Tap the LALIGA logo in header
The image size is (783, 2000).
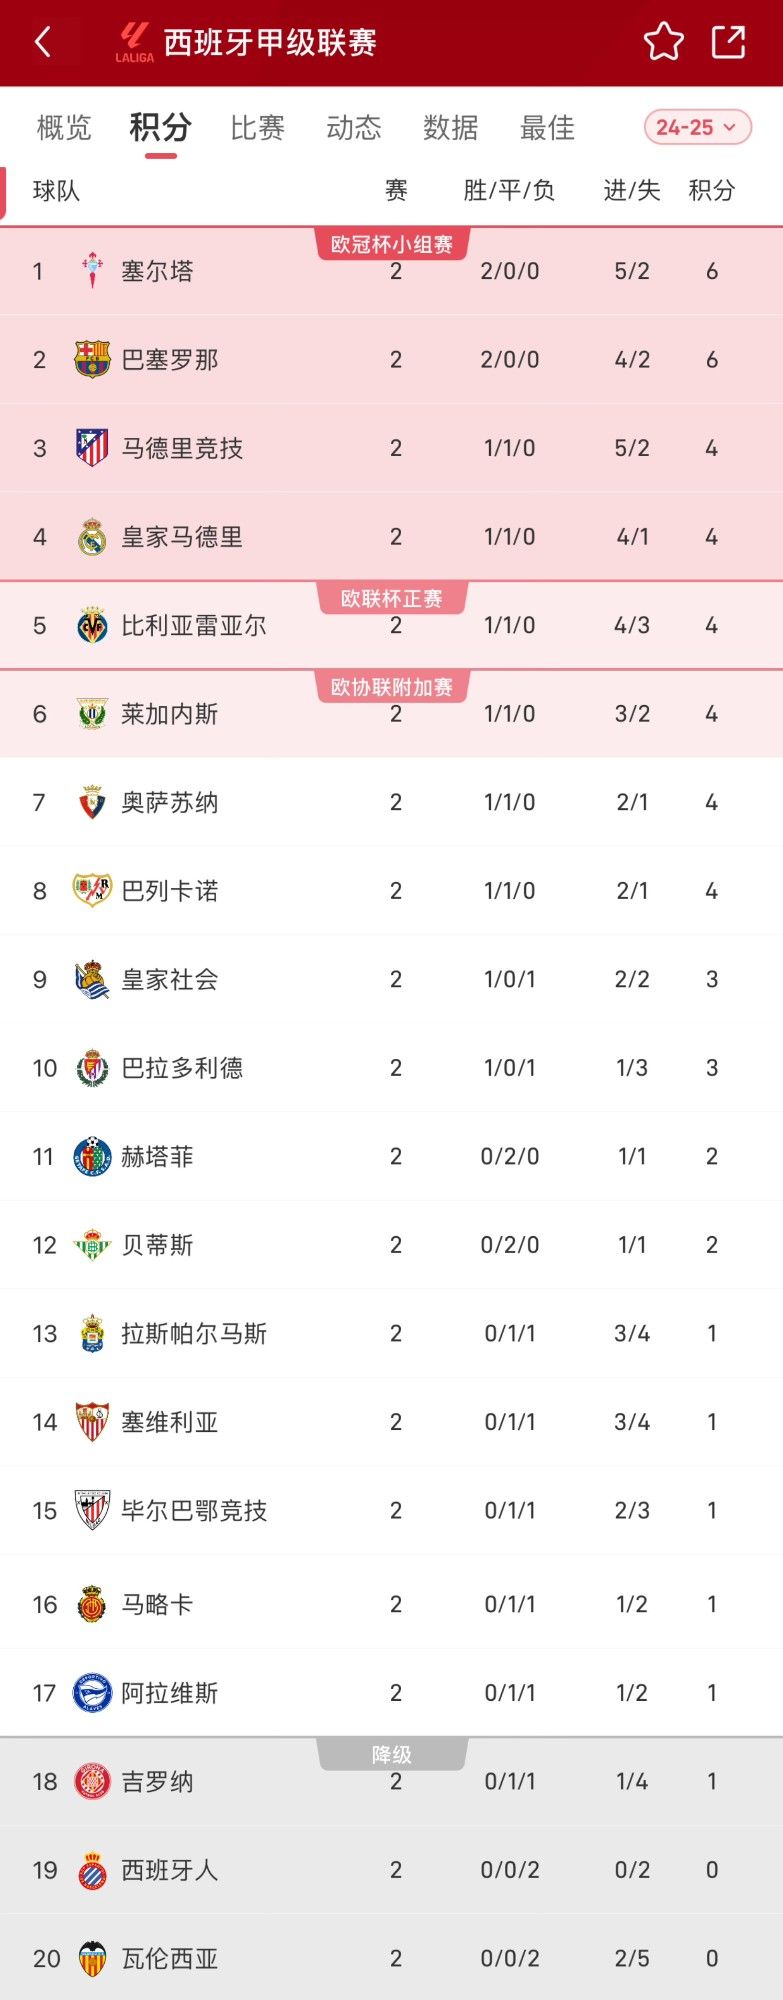[x=134, y=43]
